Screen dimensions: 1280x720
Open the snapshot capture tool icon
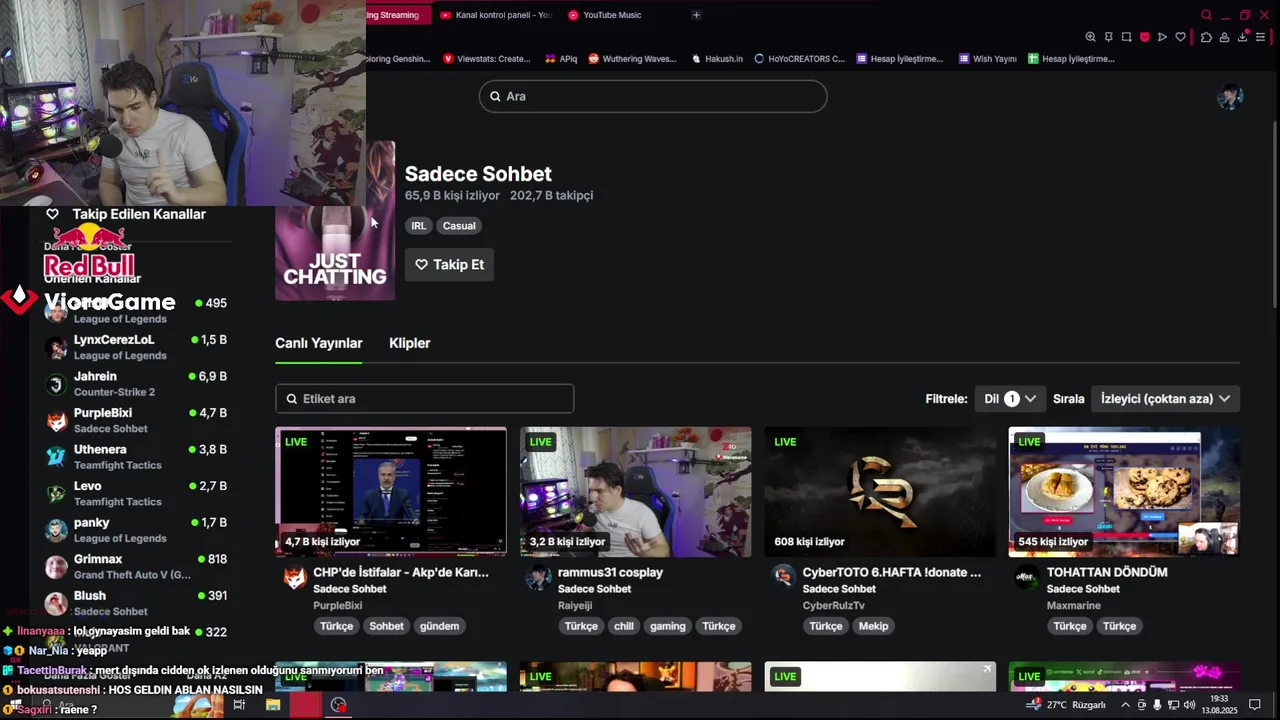[x=1126, y=37]
